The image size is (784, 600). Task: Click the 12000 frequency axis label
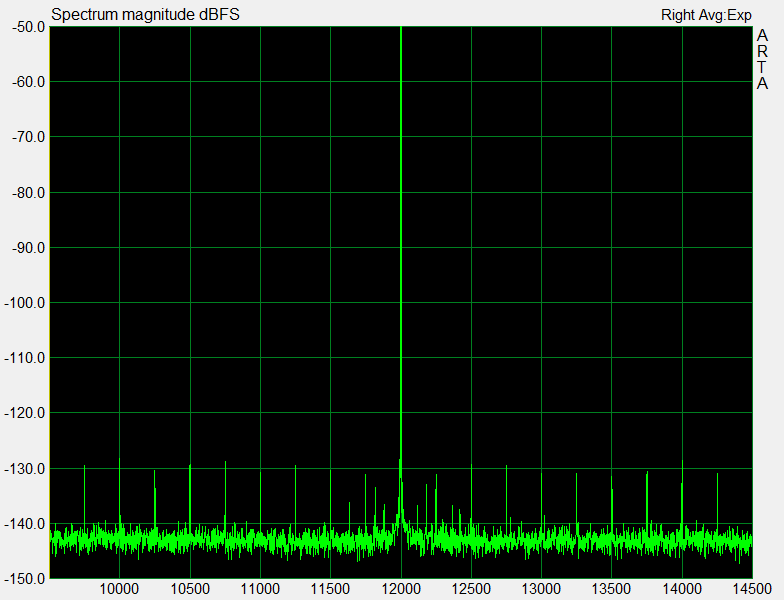pos(401,589)
